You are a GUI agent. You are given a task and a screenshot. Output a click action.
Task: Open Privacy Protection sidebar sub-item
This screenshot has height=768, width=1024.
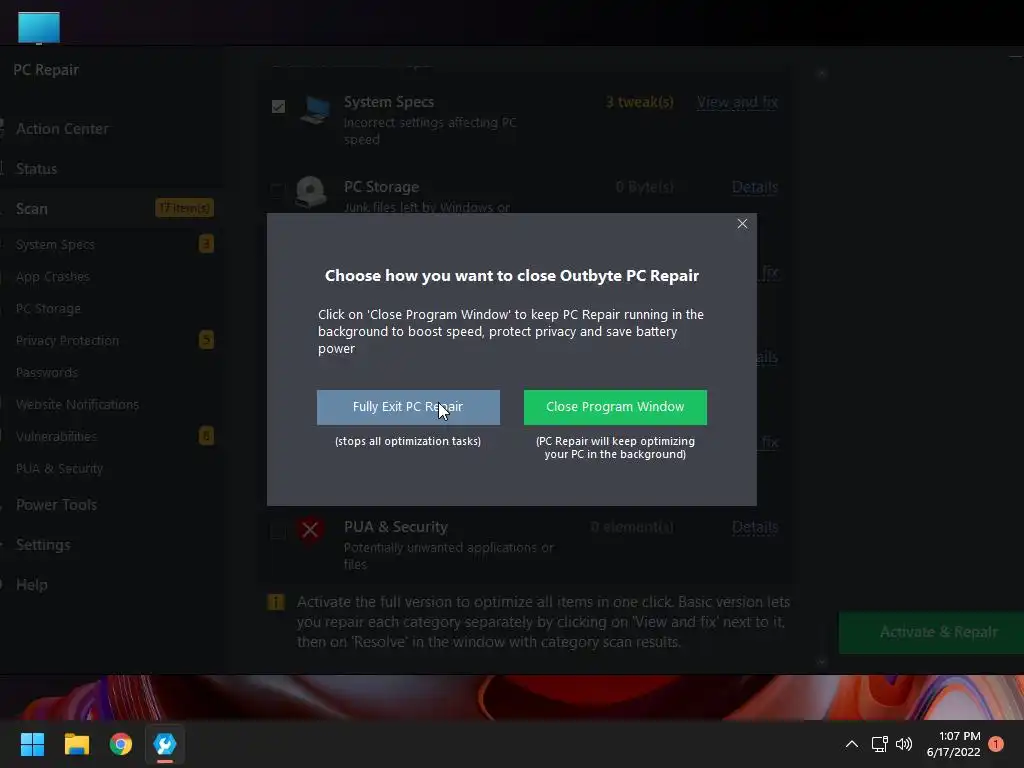coord(67,340)
